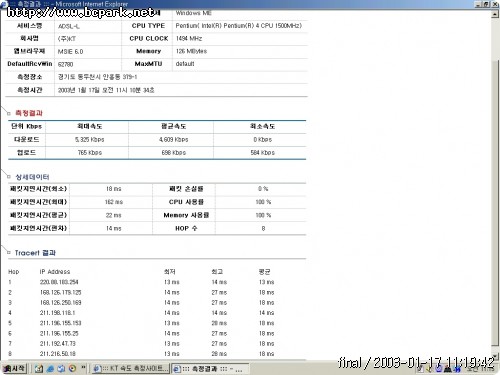Select the 4,609 Kbps download average
The image size is (500, 375).
click(x=174, y=139)
